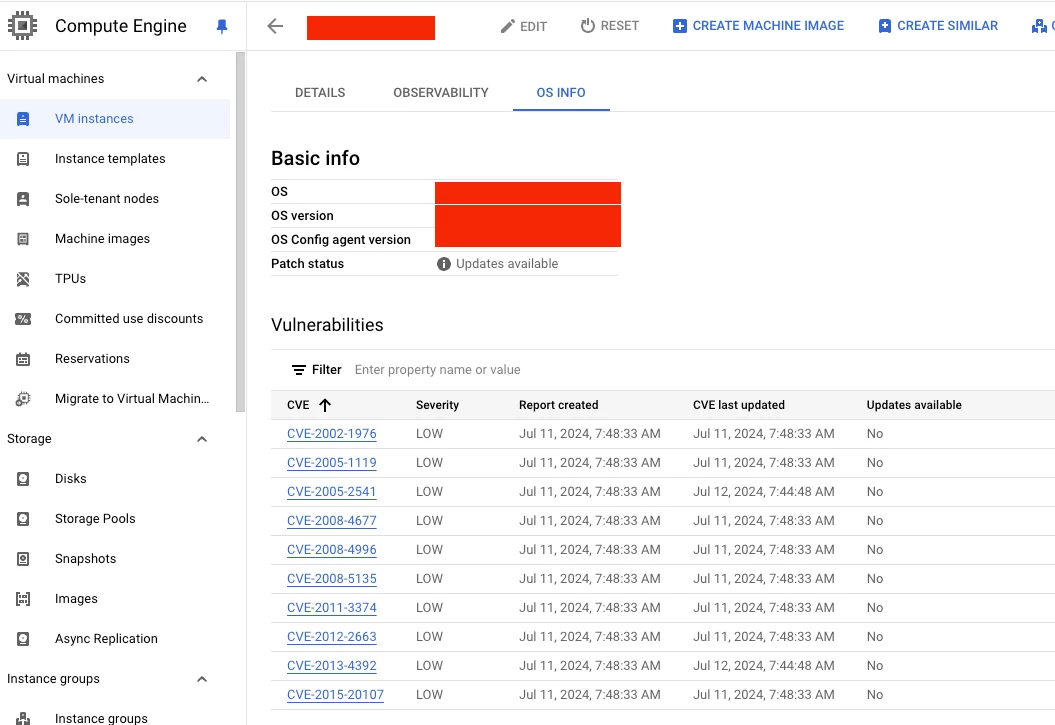Click the Updates available patch status text
Viewport: 1055px width, 725px height.
tap(507, 264)
